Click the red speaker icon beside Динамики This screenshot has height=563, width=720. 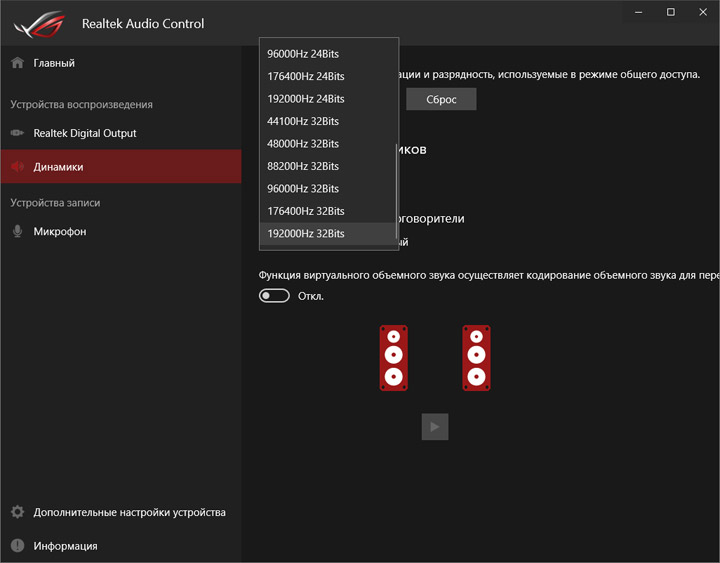[x=17, y=166]
